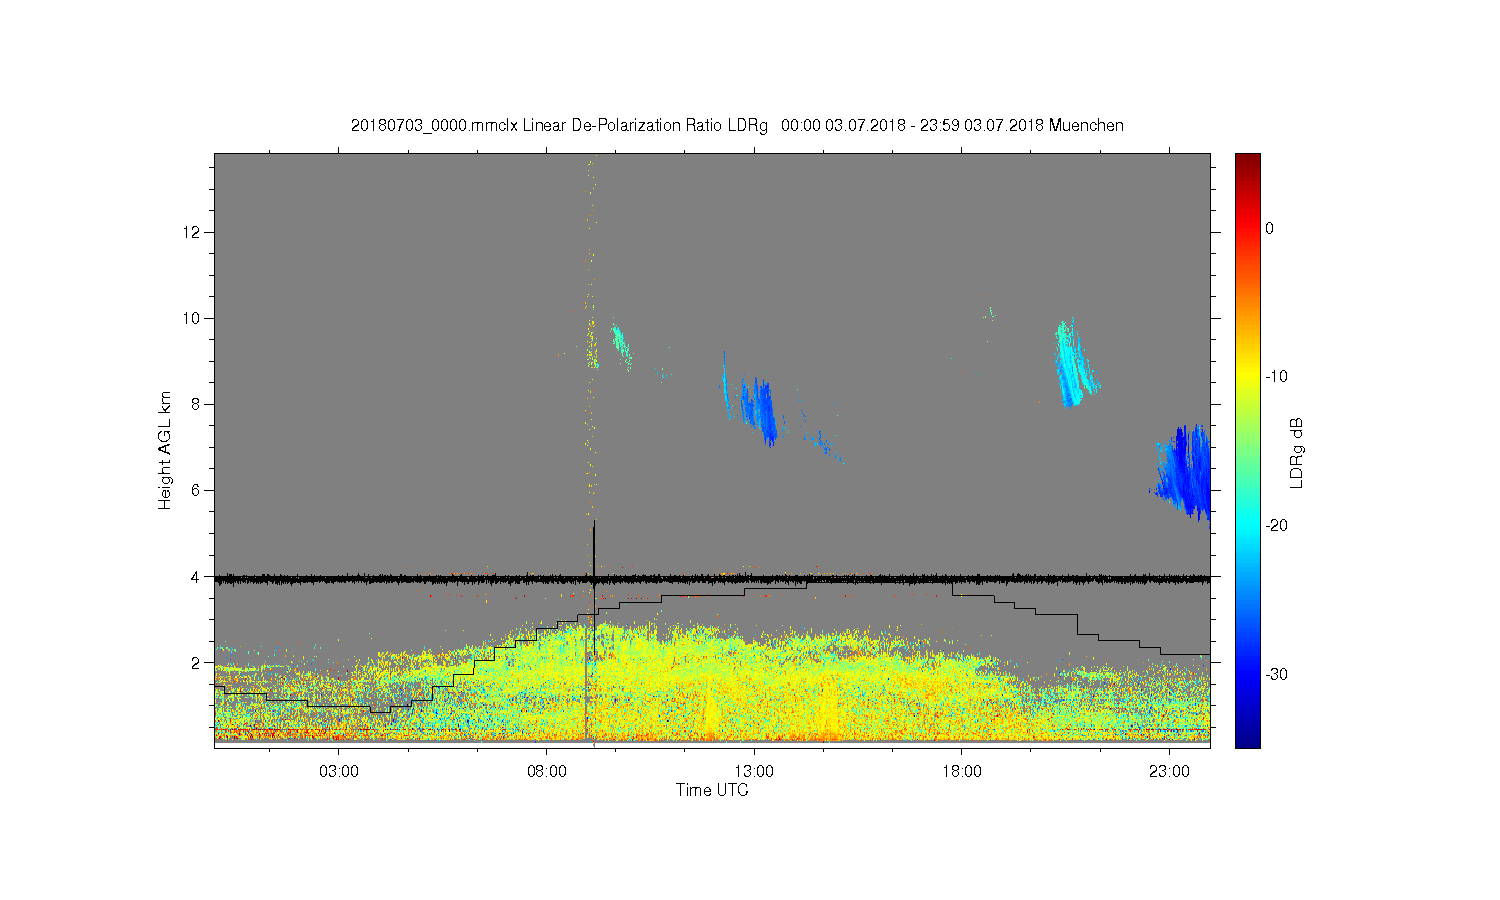Click the yellow region of the colorbar
The image size is (1500, 900).
click(1247, 378)
